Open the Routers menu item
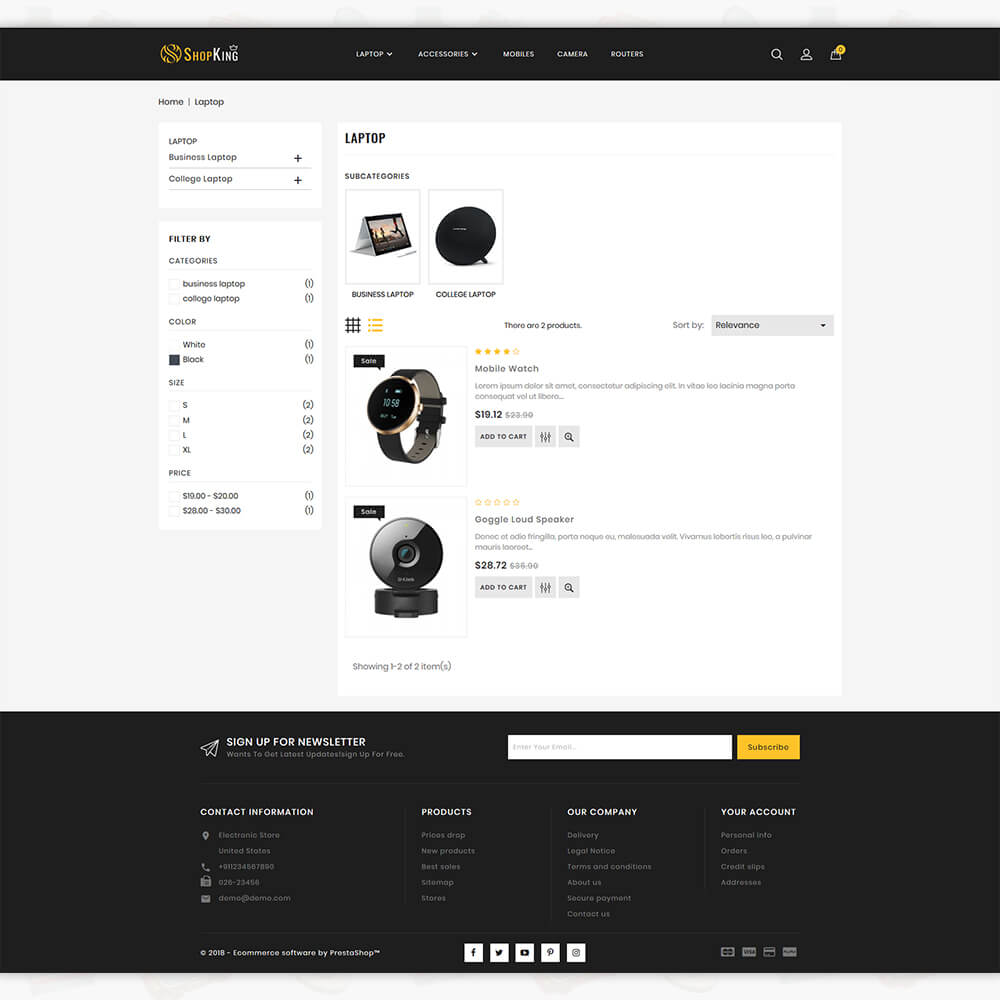The width and height of the screenshot is (1000, 1000). [627, 54]
